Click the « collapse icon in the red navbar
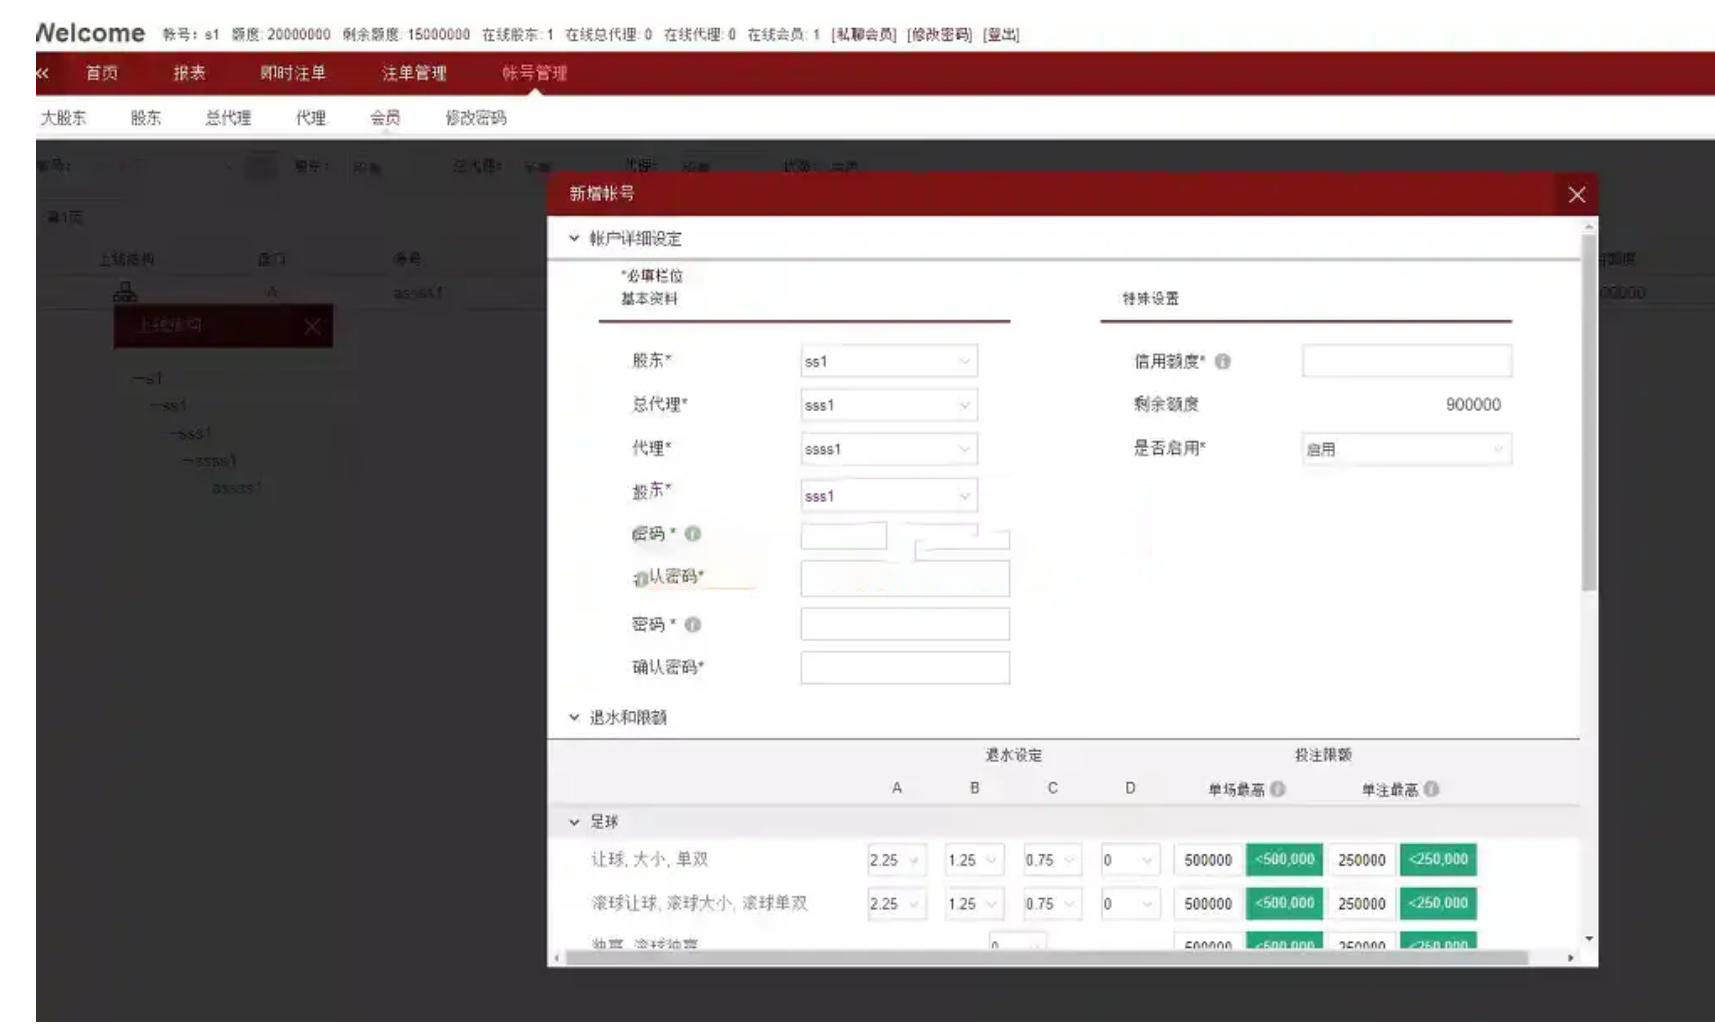Image resolution: width=1715 pixels, height=1027 pixels. 42,73
